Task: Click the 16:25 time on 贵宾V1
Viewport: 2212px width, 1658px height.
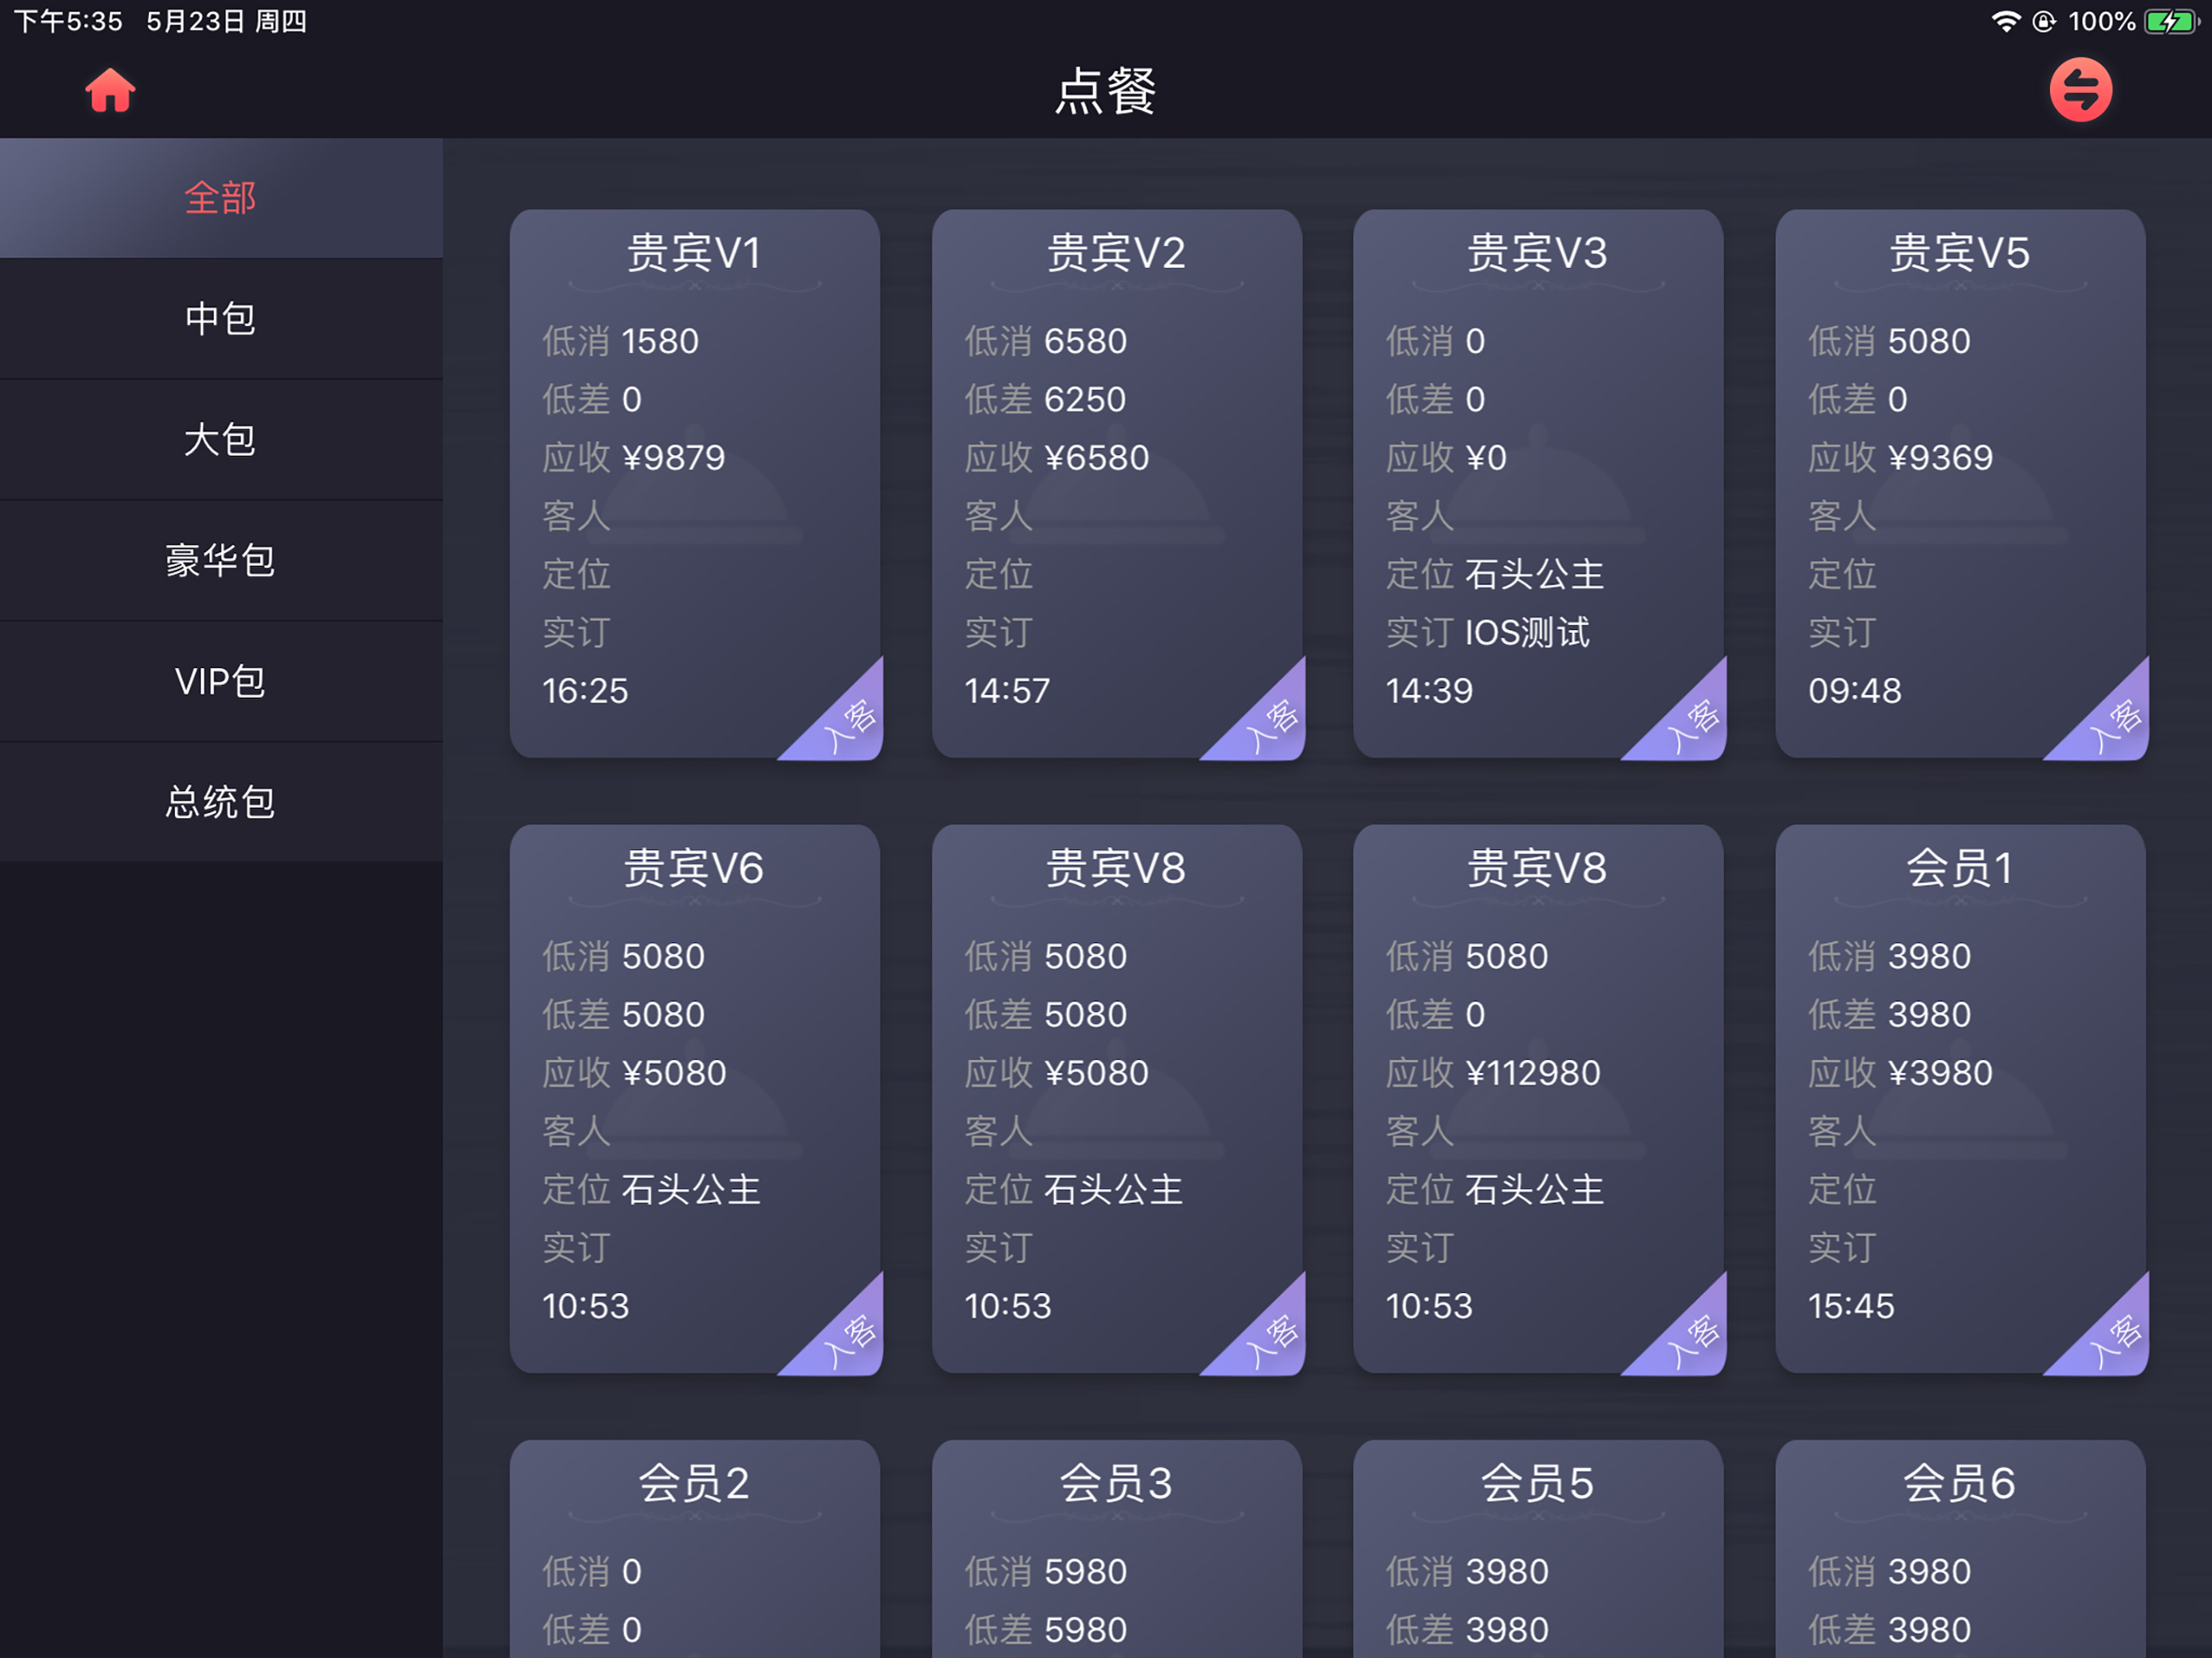Action: tap(585, 691)
